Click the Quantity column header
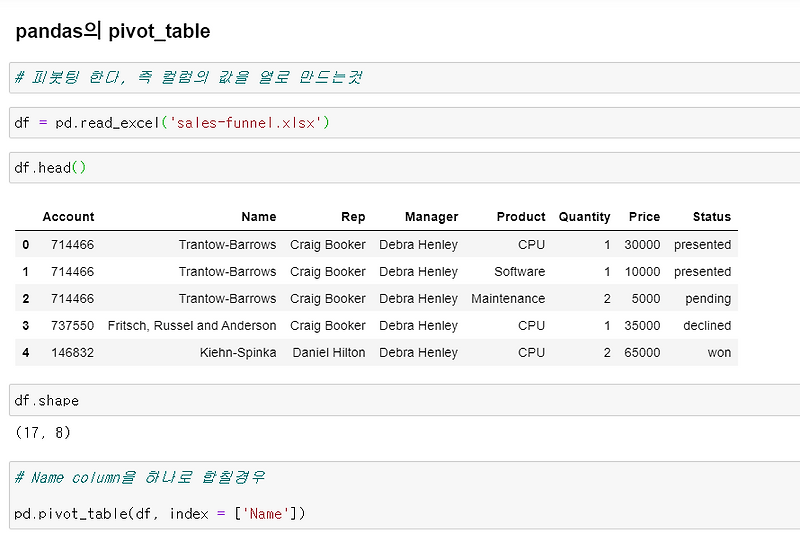 [x=584, y=217]
